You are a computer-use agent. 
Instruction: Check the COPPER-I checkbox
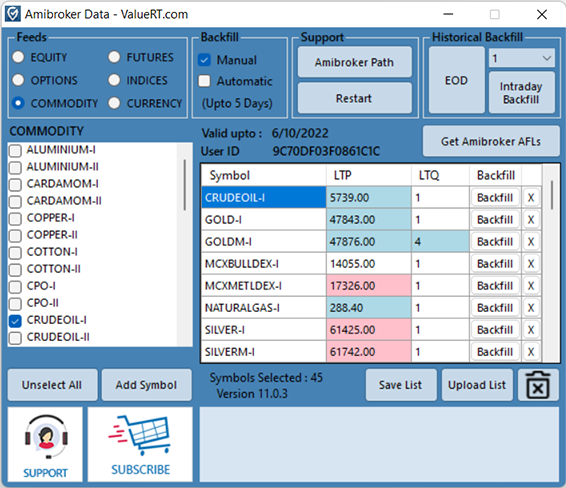coord(15,218)
